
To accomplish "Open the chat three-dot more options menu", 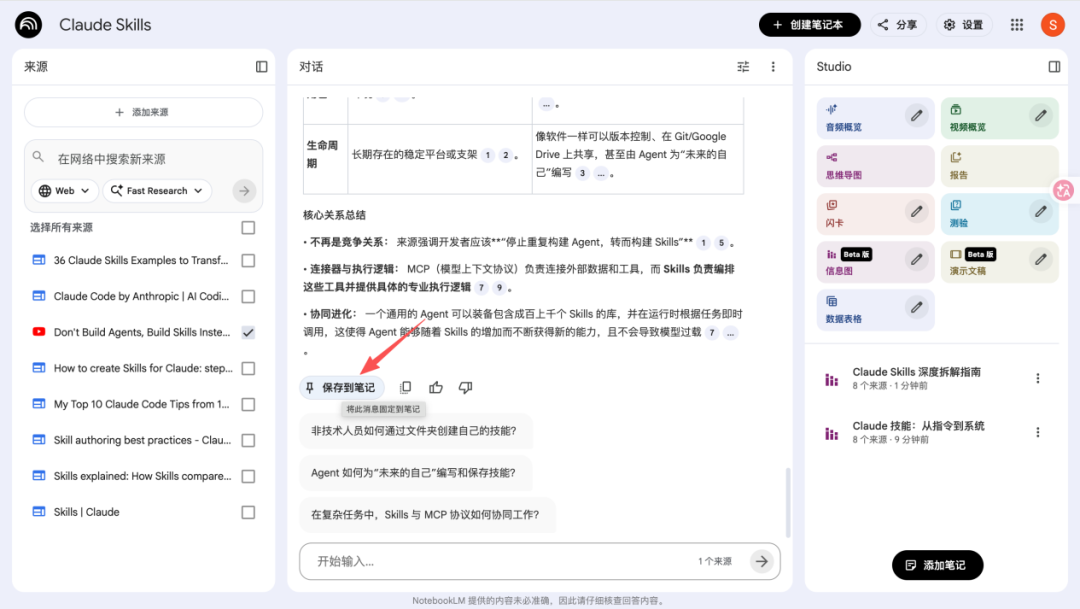I will coord(773,67).
